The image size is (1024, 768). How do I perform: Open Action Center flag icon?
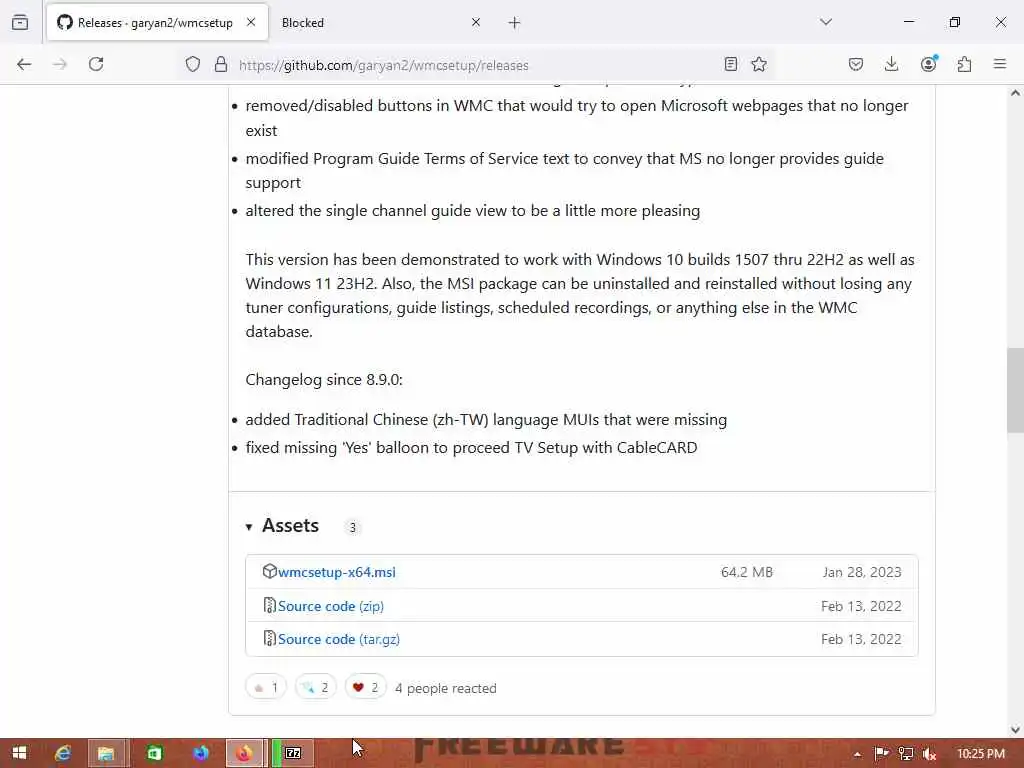click(881, 754)
